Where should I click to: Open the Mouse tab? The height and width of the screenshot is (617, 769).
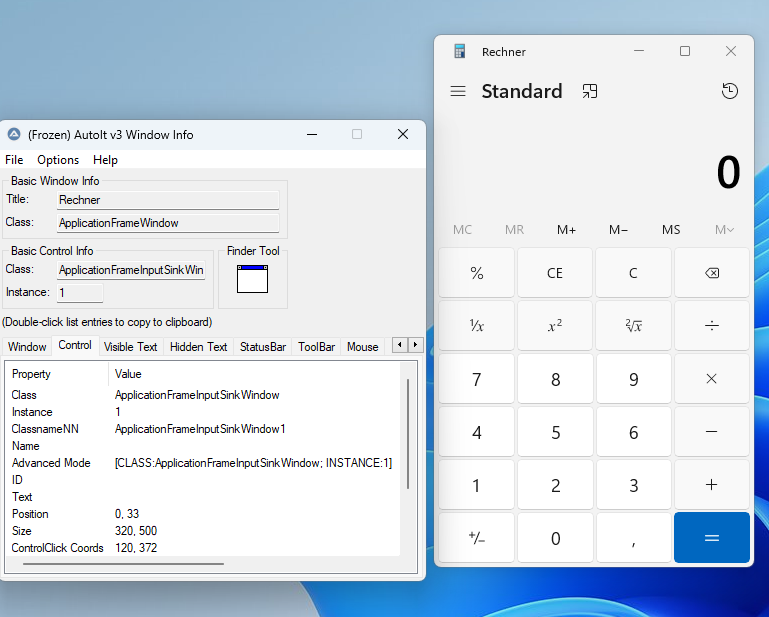[362, 347]
